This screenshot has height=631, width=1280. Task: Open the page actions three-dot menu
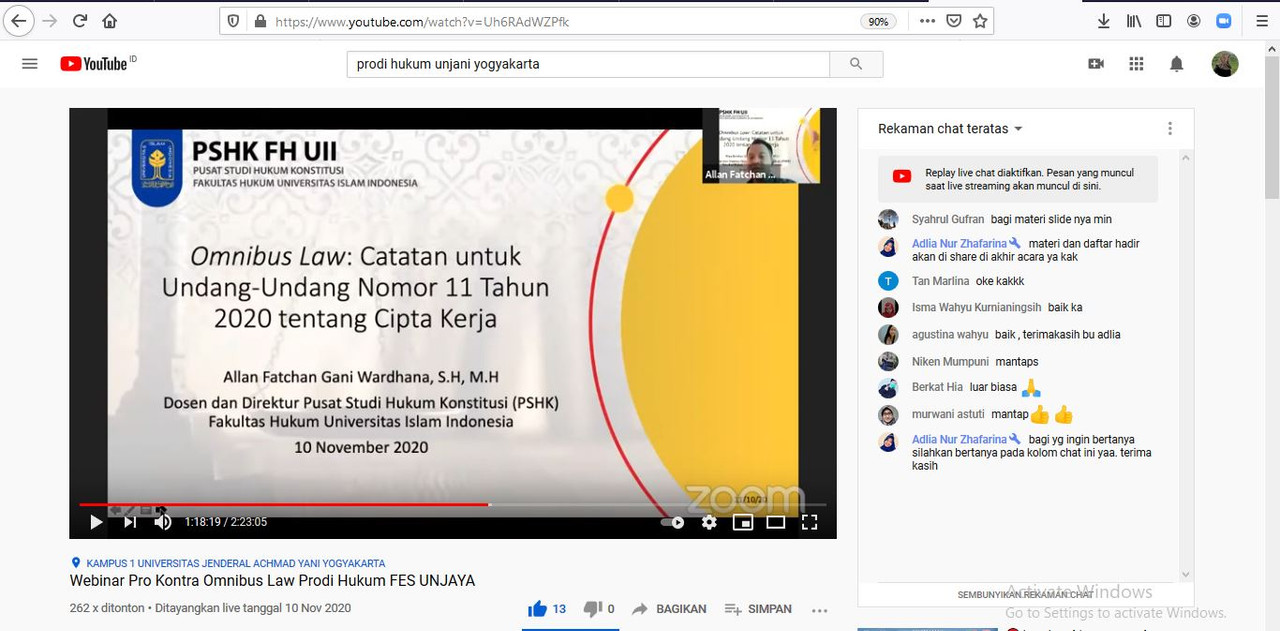point(927,21)
